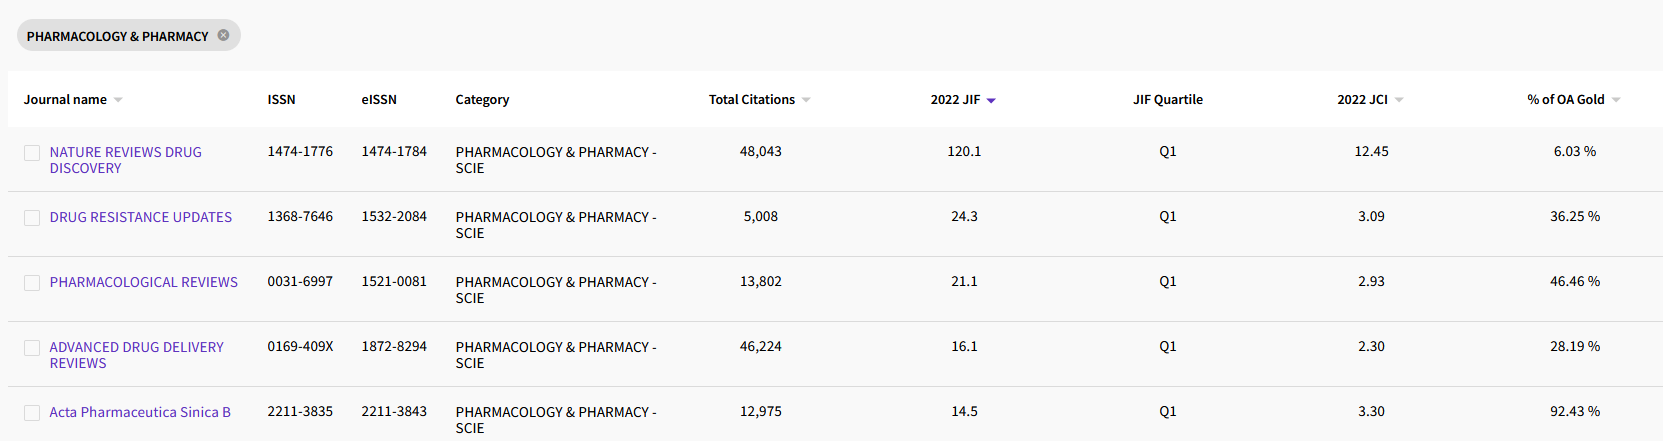Sort by 2022 JCI arrow

point(1399,100)
